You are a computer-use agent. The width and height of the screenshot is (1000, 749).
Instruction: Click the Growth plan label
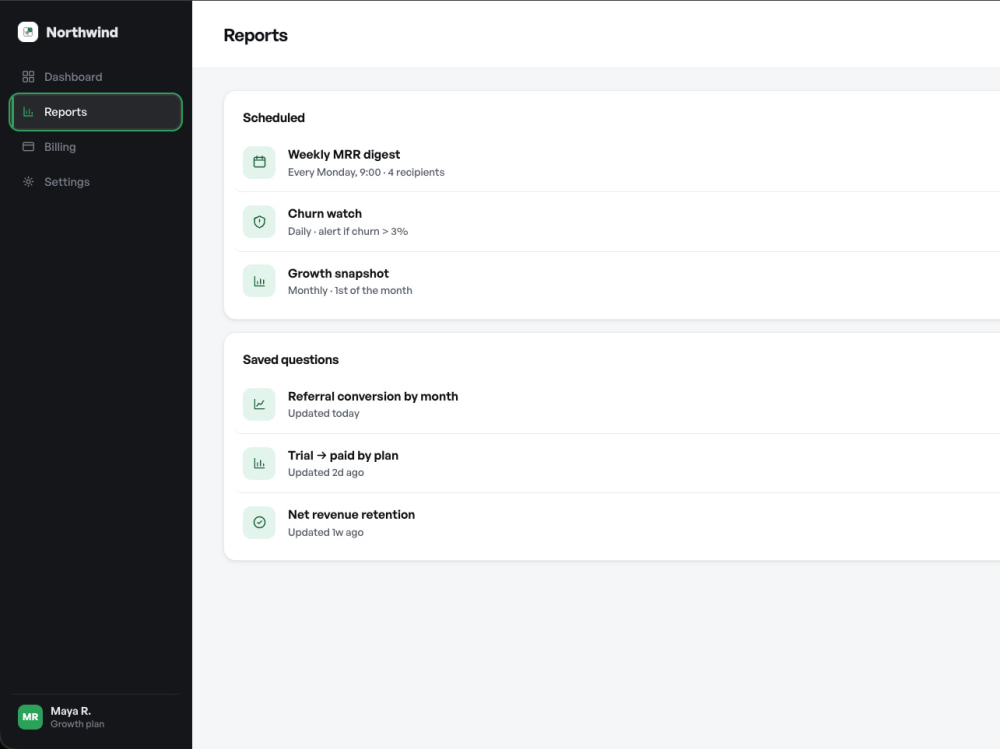(77, 724)
